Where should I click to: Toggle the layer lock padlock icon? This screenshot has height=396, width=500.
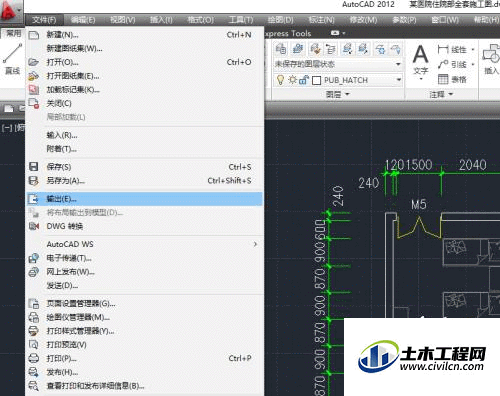303,80
